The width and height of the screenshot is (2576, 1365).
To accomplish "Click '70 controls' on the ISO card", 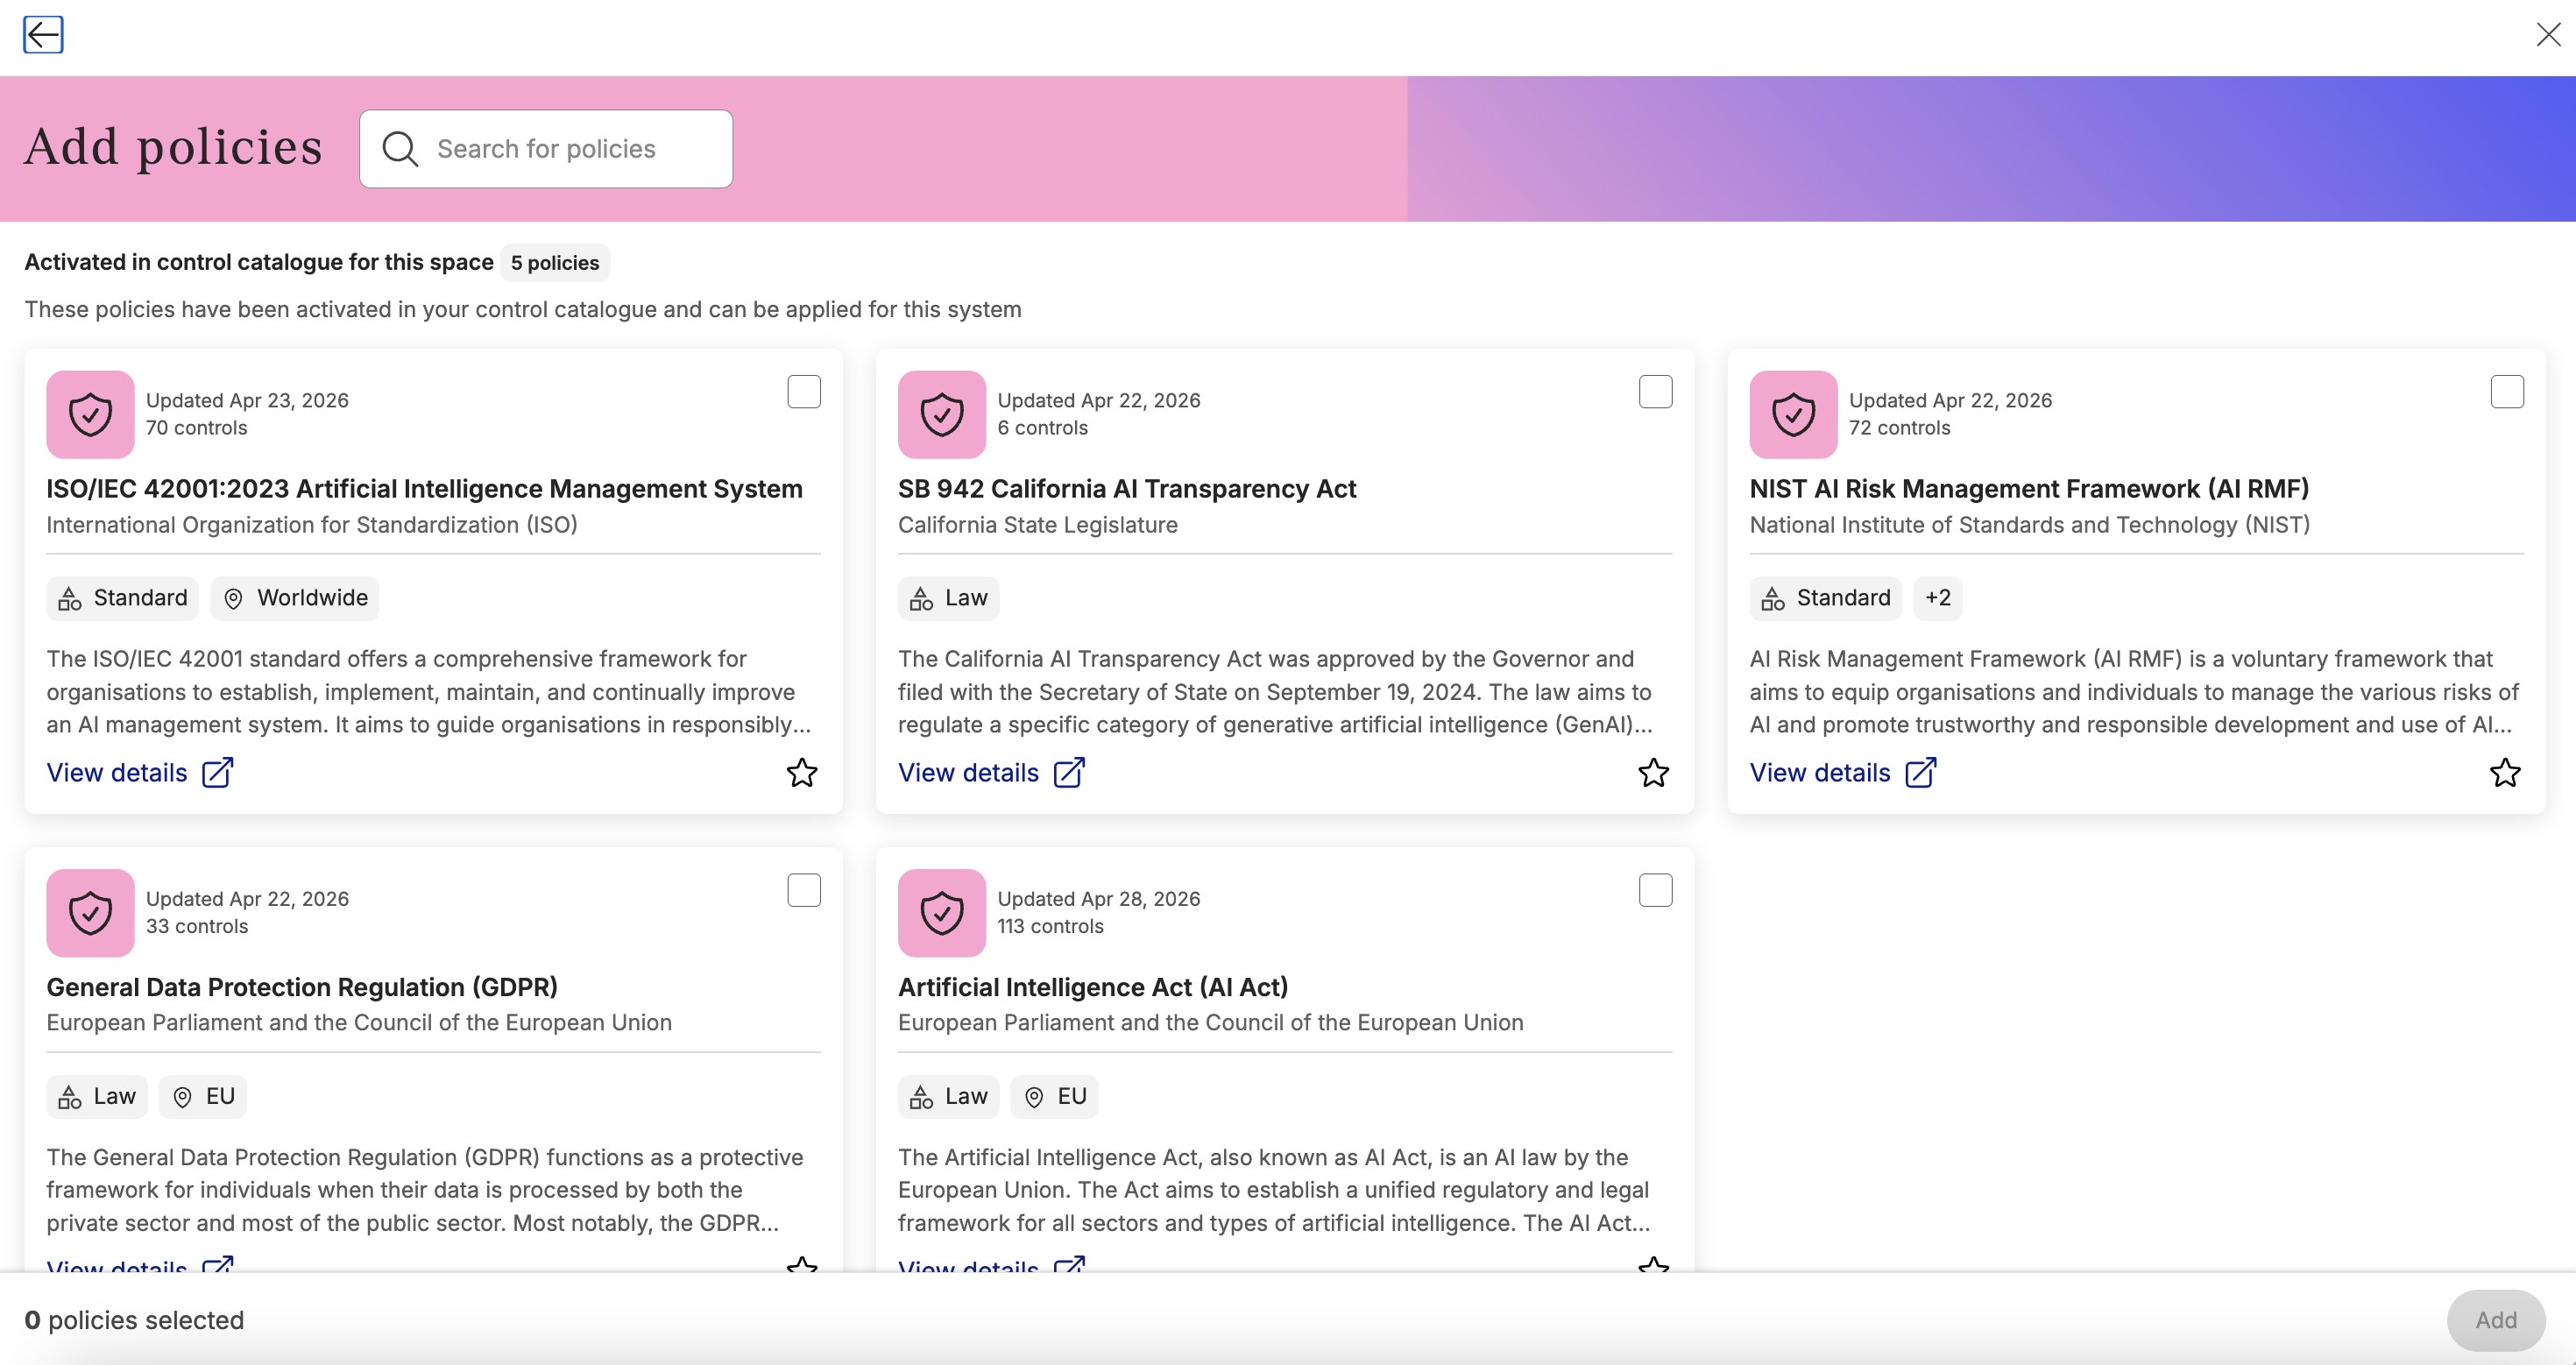I will (196, 428).
